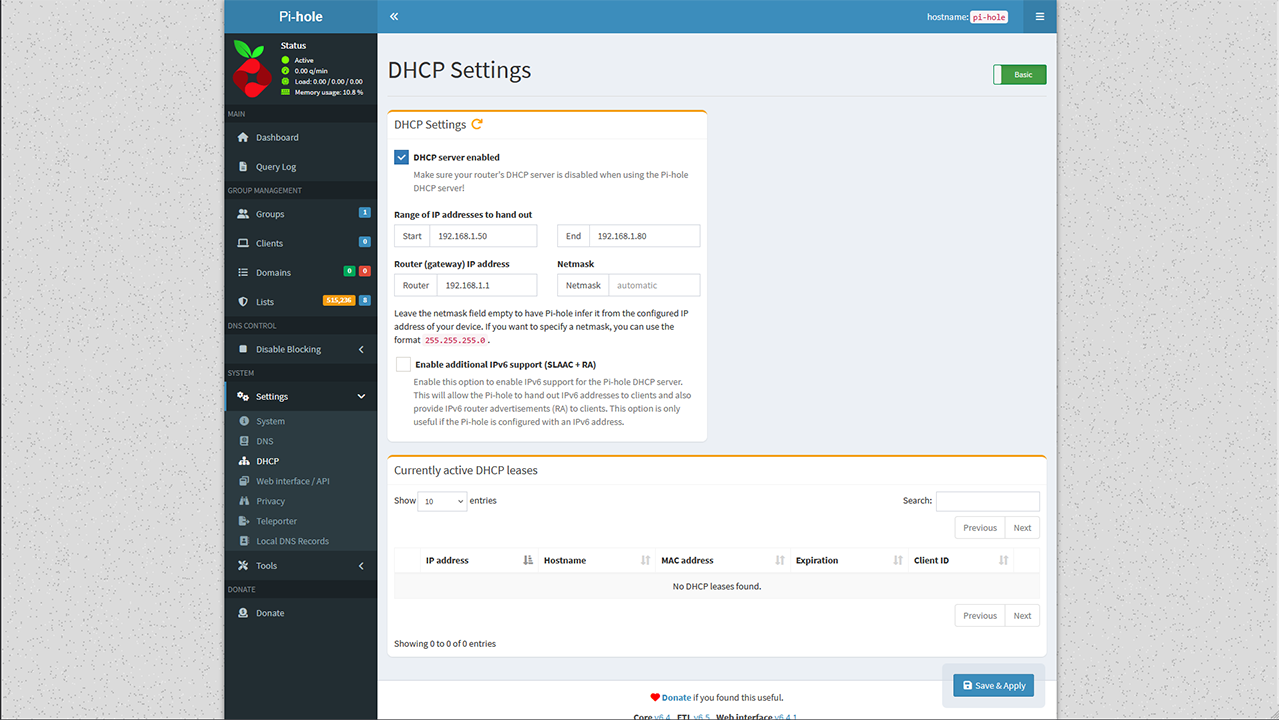Image resolution: width=1279 pixels, height=720 pixels.
Task: Click the Query Log file icon
Action: point(243,167)
